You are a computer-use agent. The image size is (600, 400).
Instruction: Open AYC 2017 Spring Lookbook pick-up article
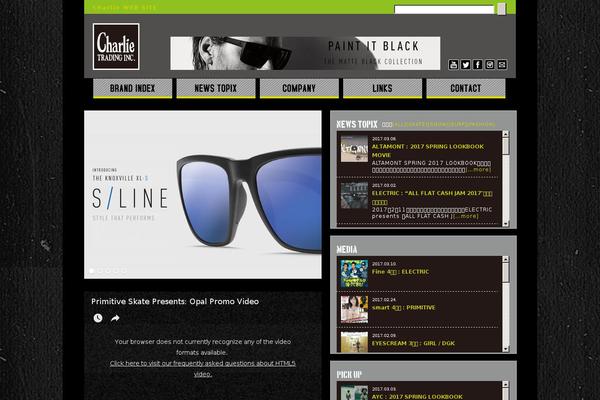(x=417, y=397)
